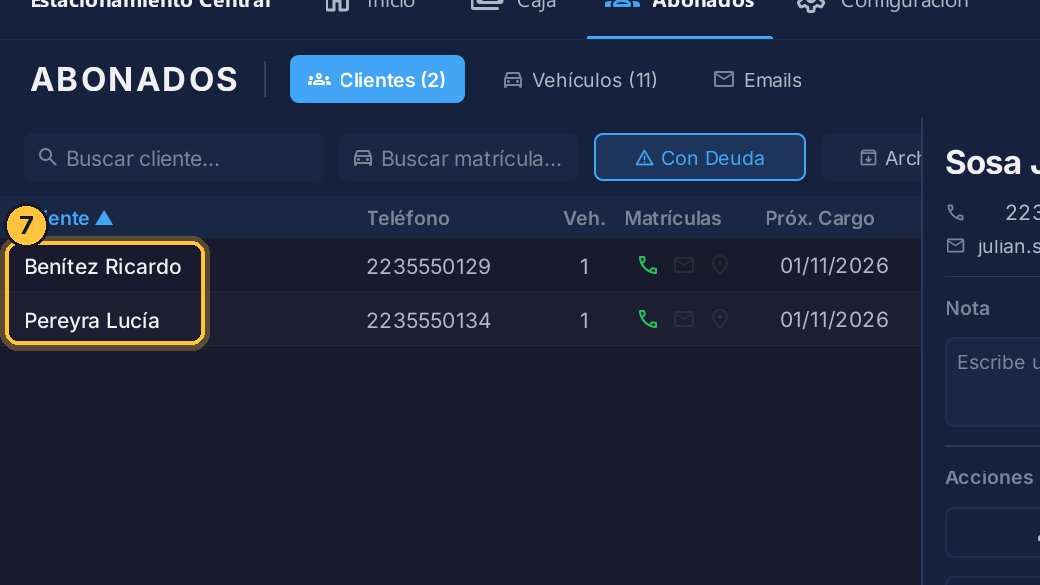Viewport: 1040px width, 585px height.
Task: Click vehicle count in Pereyra Lucía row
Action: [584, 320]
